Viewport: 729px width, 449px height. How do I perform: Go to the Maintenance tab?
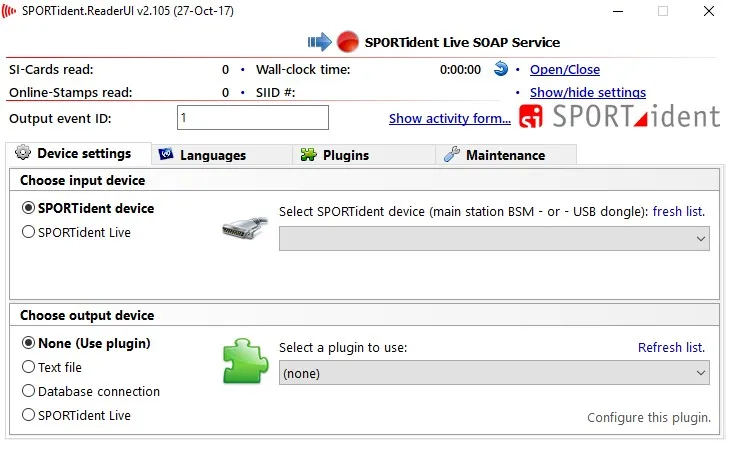[x=506, y=155]
